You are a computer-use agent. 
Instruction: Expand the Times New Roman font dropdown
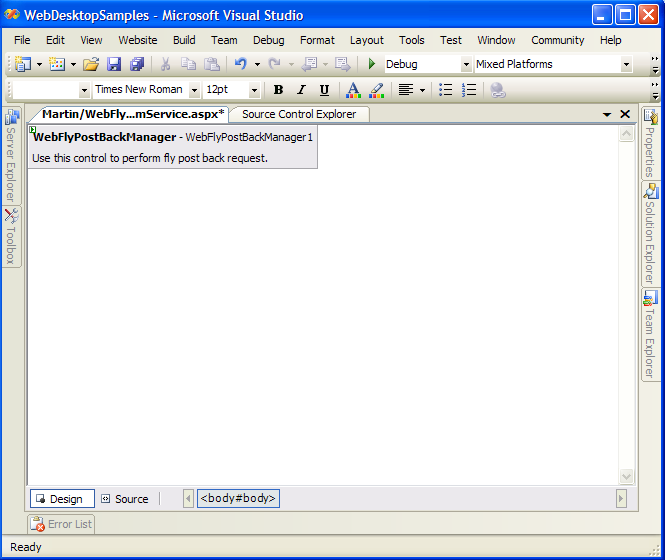coord(192,90)
